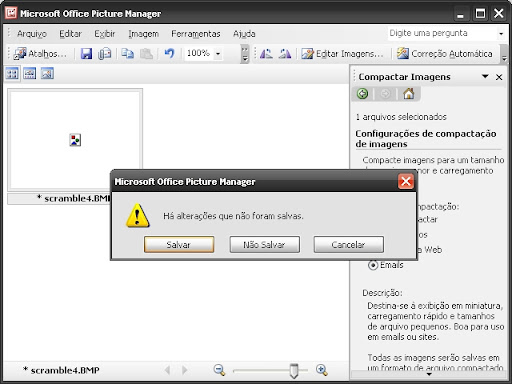Click the send-by-email envelope icon

pyautogui.click(x=105, y=54)
